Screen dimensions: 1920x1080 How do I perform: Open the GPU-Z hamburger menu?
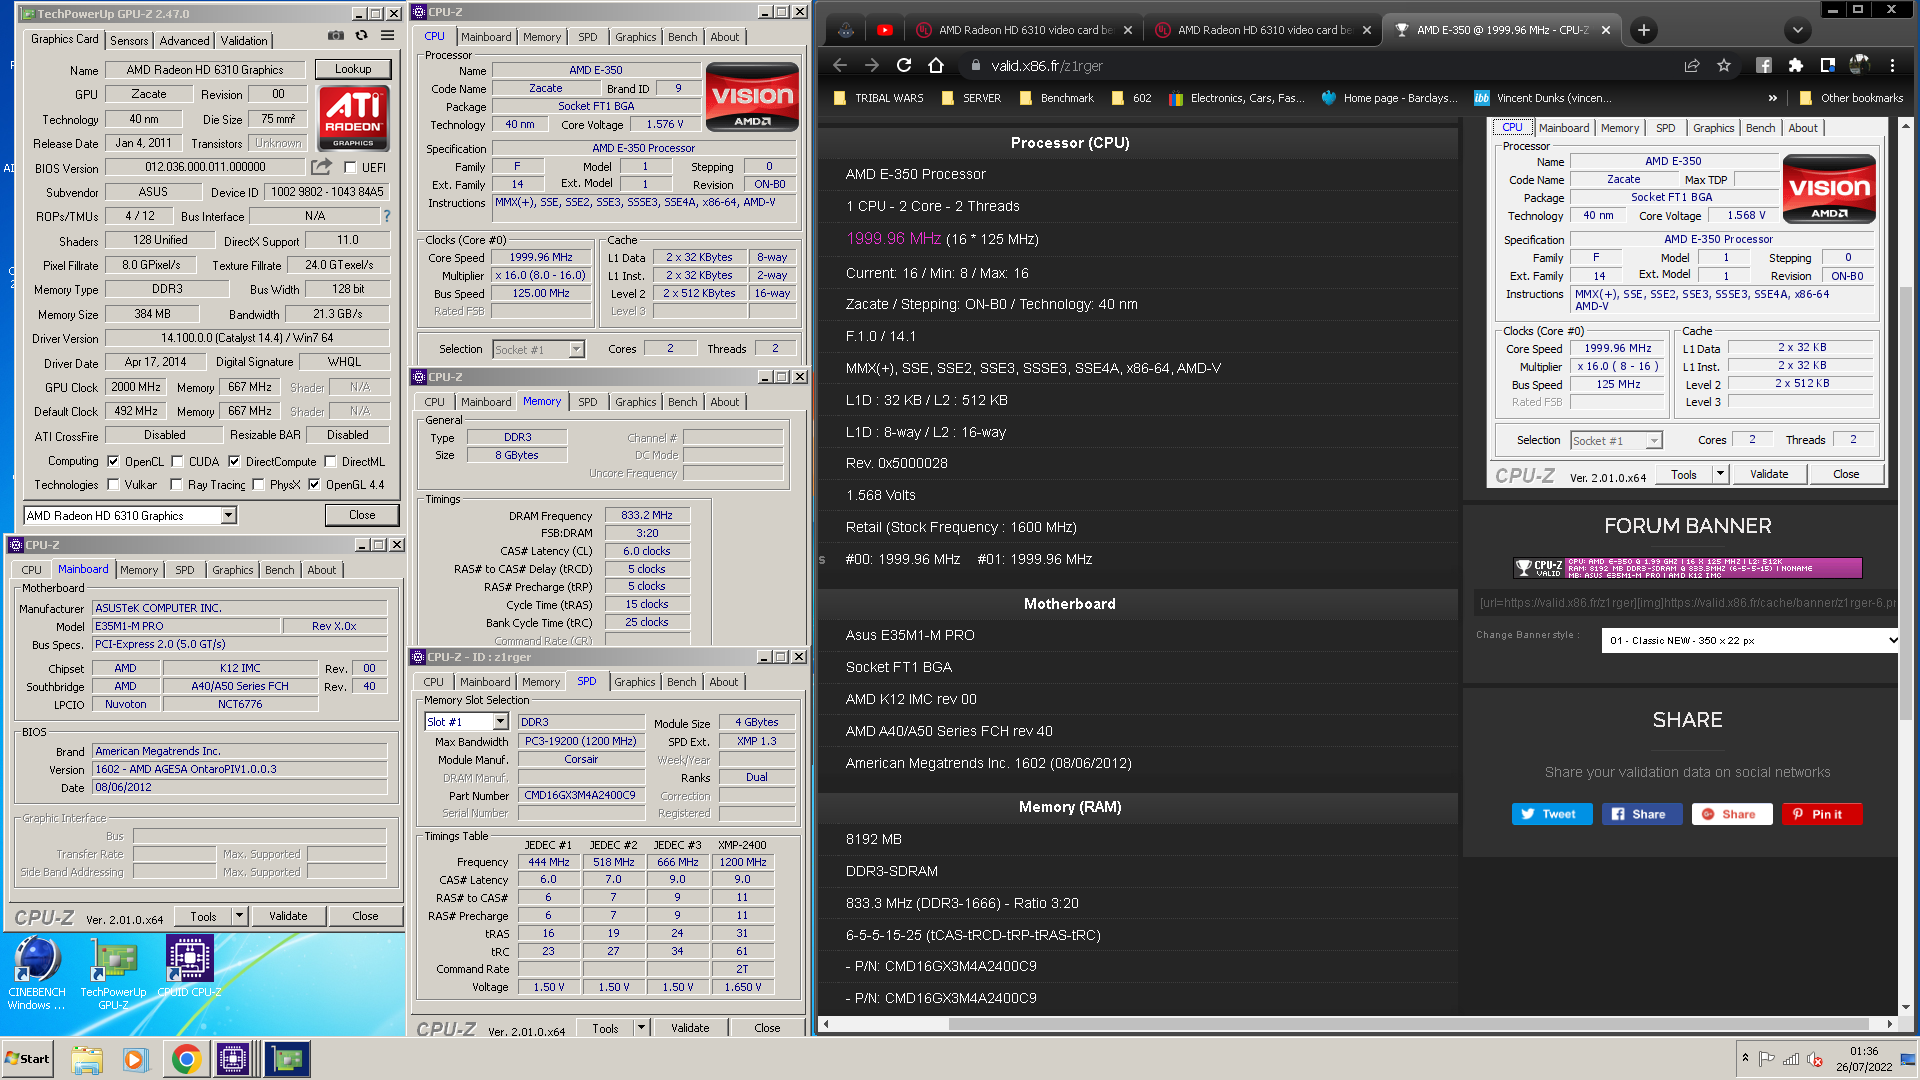point(387,36)
